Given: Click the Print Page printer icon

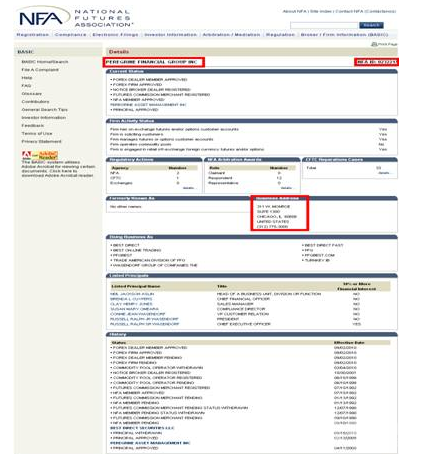Looking at the screenshot, I should coord(374,44).
